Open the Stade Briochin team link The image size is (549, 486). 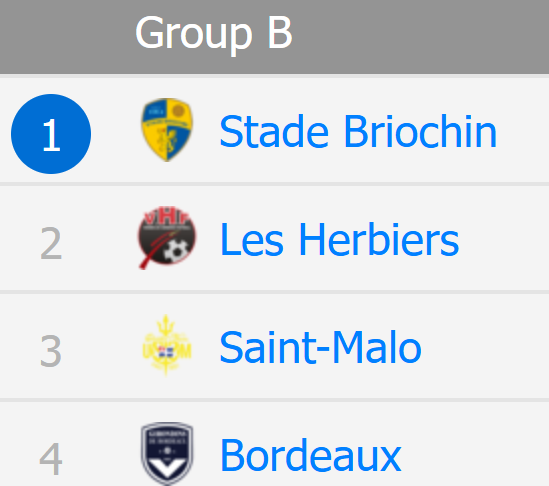358,131
